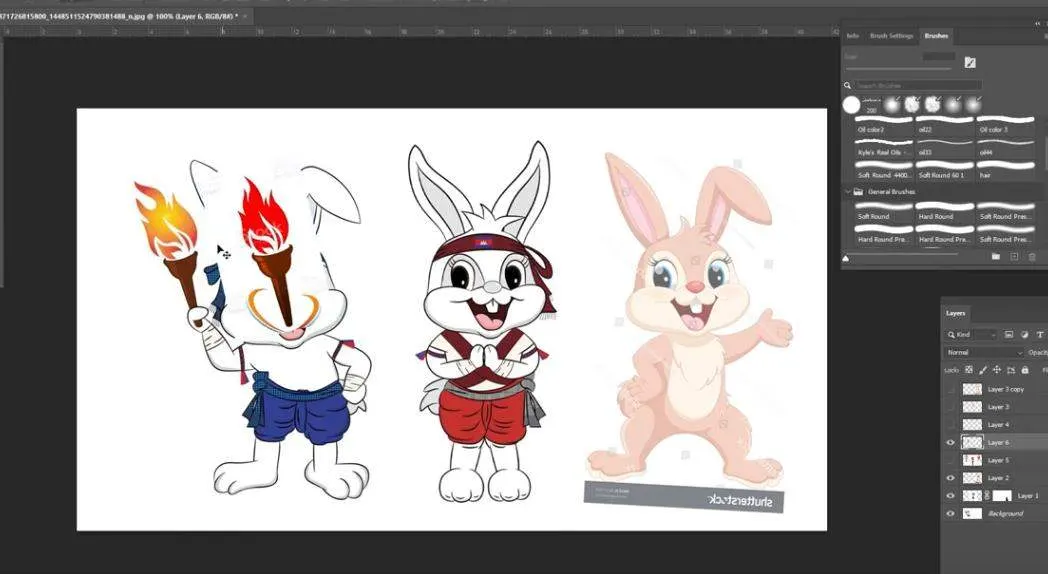Hide Layer 1 with its eye icon
Image resolution: width=1048 pixels, height=574 pixels.
pos(950,496)
